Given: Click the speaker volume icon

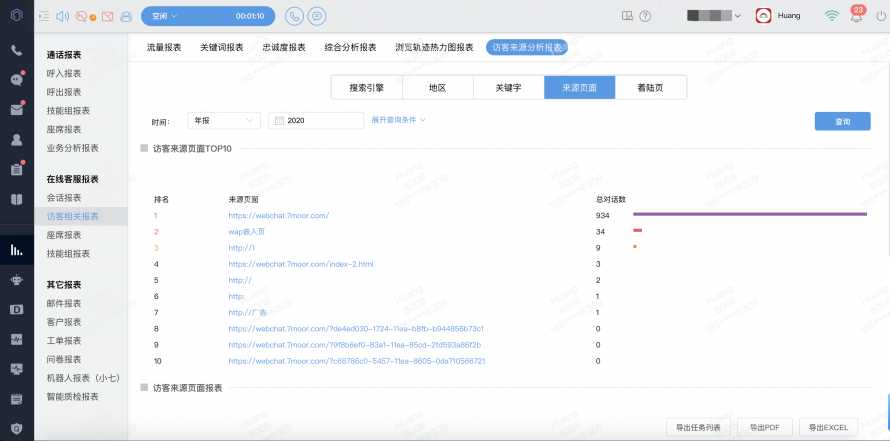Looking at the screenshot, I should coord(62,16).
